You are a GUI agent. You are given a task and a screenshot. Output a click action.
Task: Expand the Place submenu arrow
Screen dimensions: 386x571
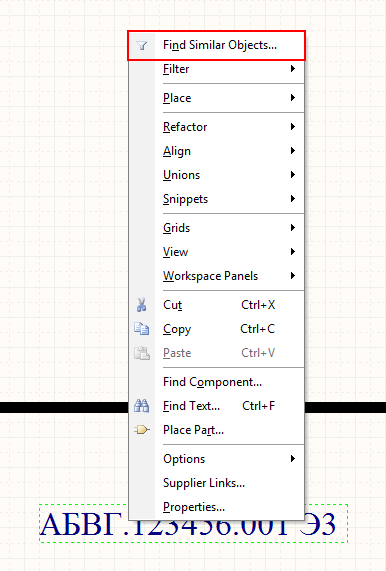[x=292, y=98]
